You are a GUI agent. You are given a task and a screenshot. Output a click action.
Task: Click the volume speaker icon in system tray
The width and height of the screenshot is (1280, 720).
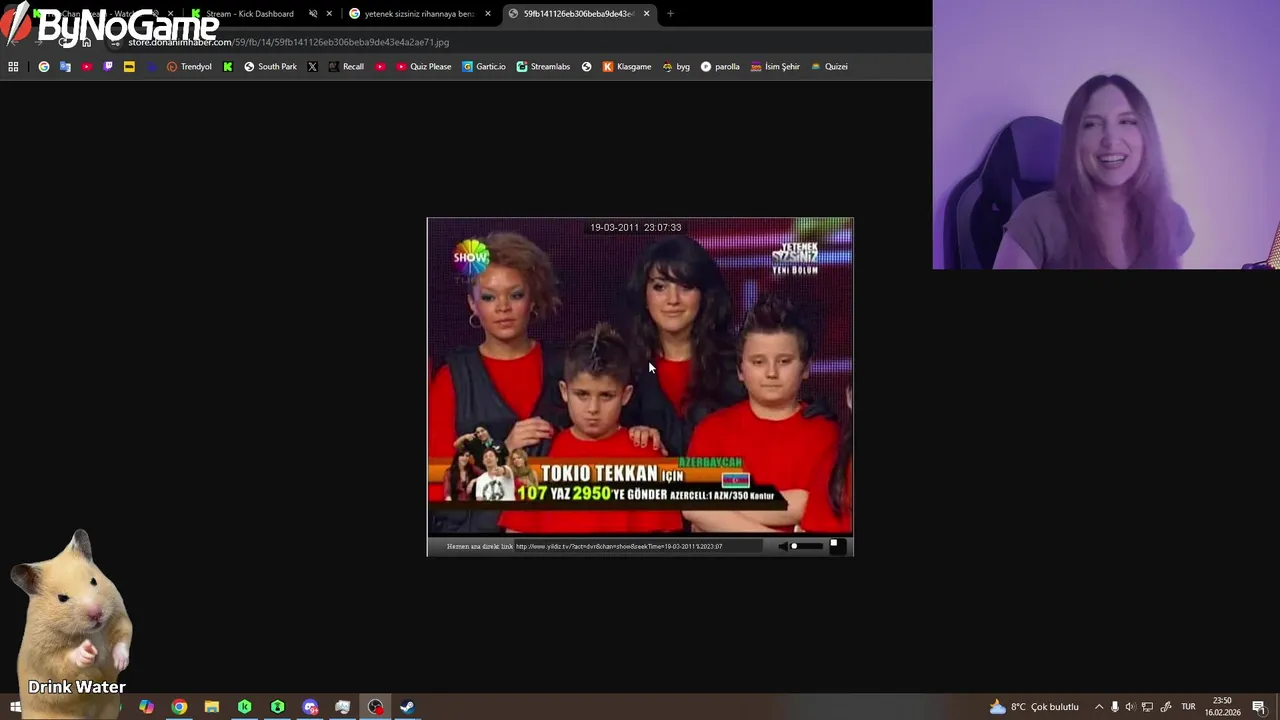(1131, 707)
